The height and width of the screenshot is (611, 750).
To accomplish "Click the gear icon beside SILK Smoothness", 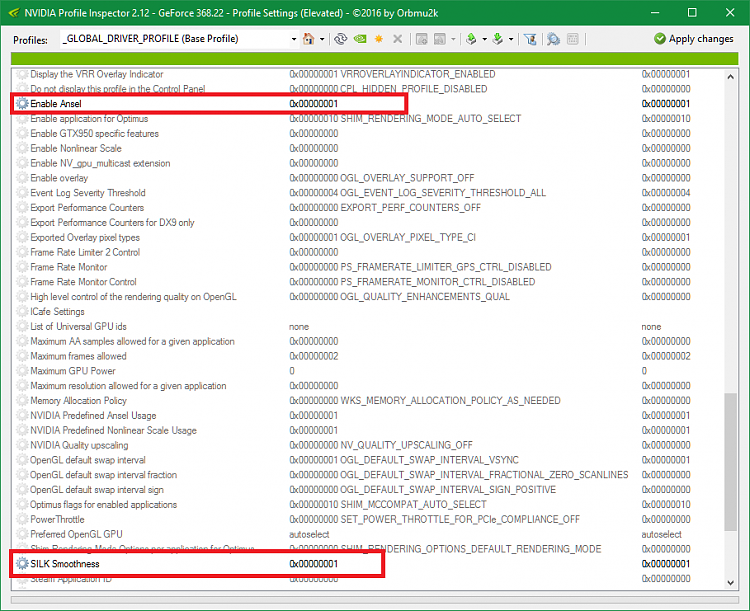I will [x=22, y=564].
